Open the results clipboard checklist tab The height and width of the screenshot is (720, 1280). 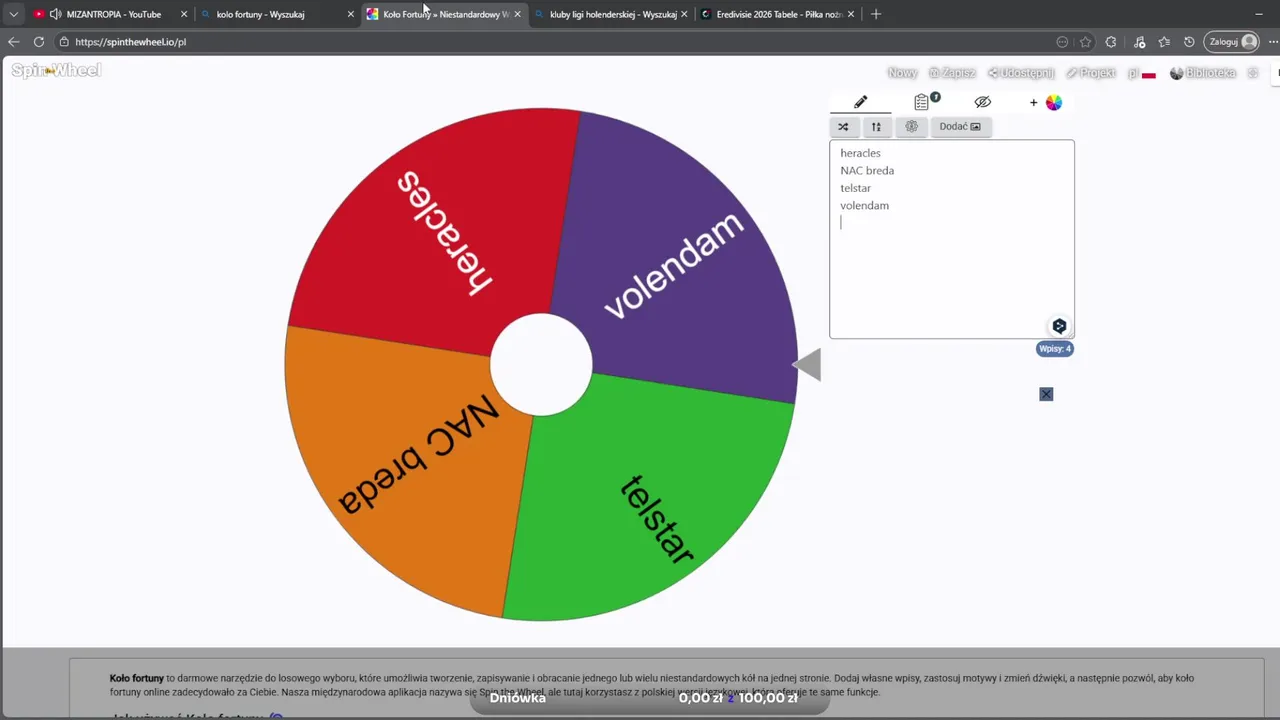click(922, 102)
